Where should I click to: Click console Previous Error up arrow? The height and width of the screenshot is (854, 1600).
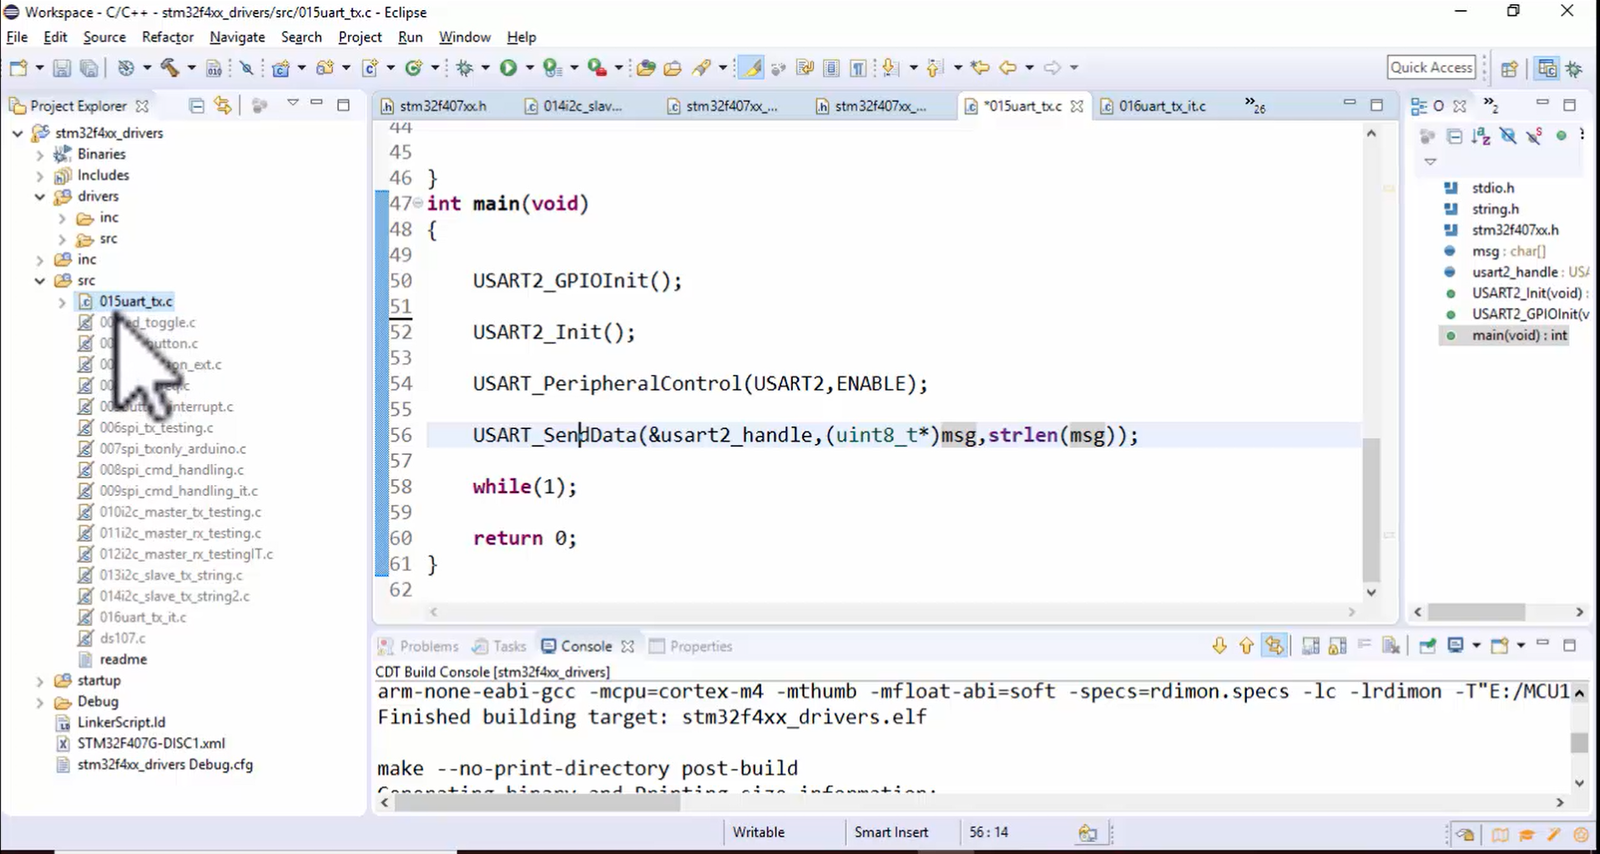click(1246, 646)
